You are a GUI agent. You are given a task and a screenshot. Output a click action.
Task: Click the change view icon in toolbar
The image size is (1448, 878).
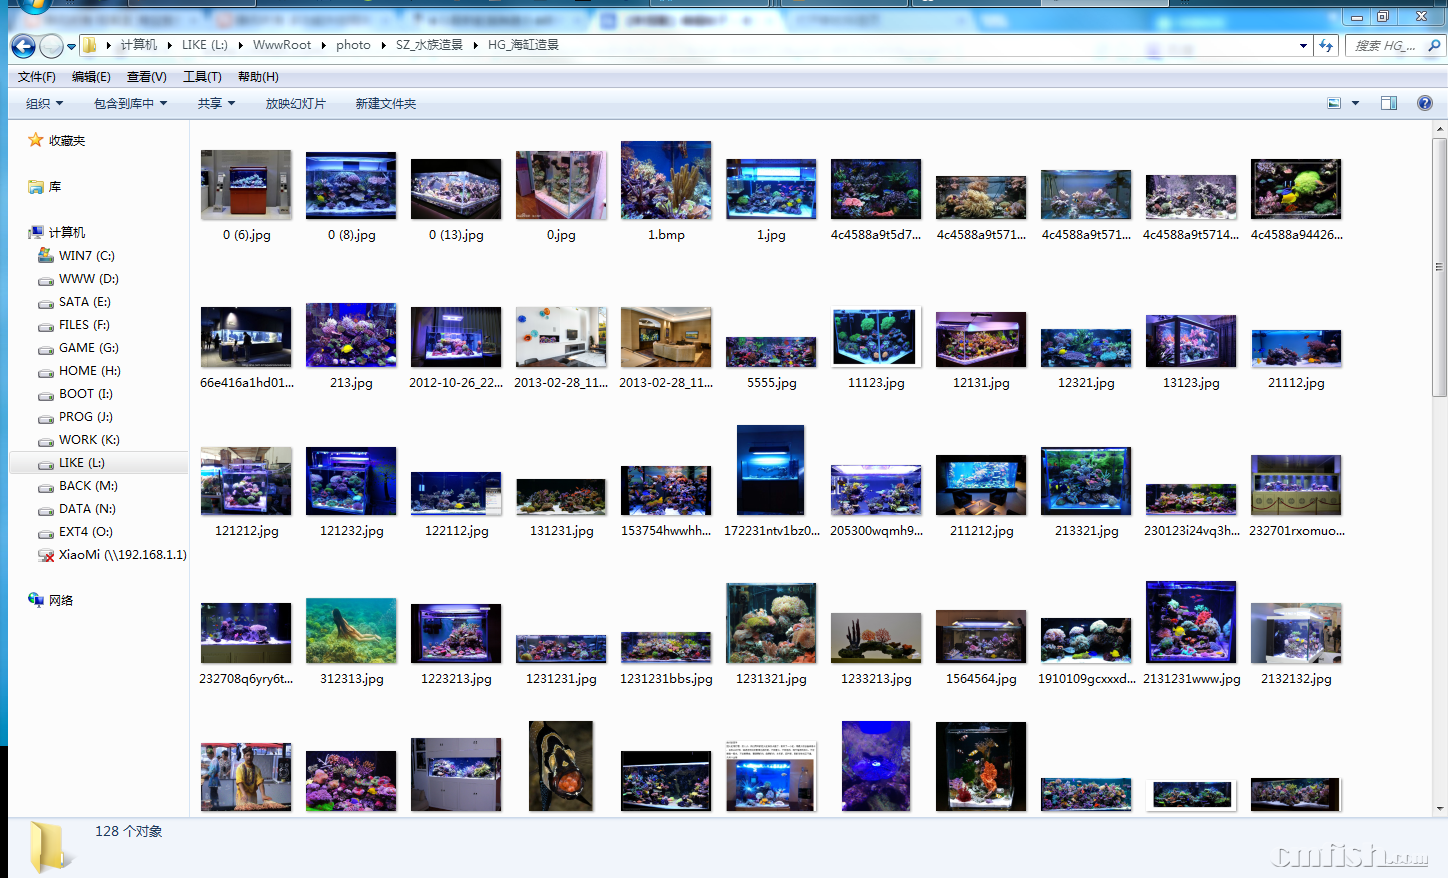(x=1334, y=103)
